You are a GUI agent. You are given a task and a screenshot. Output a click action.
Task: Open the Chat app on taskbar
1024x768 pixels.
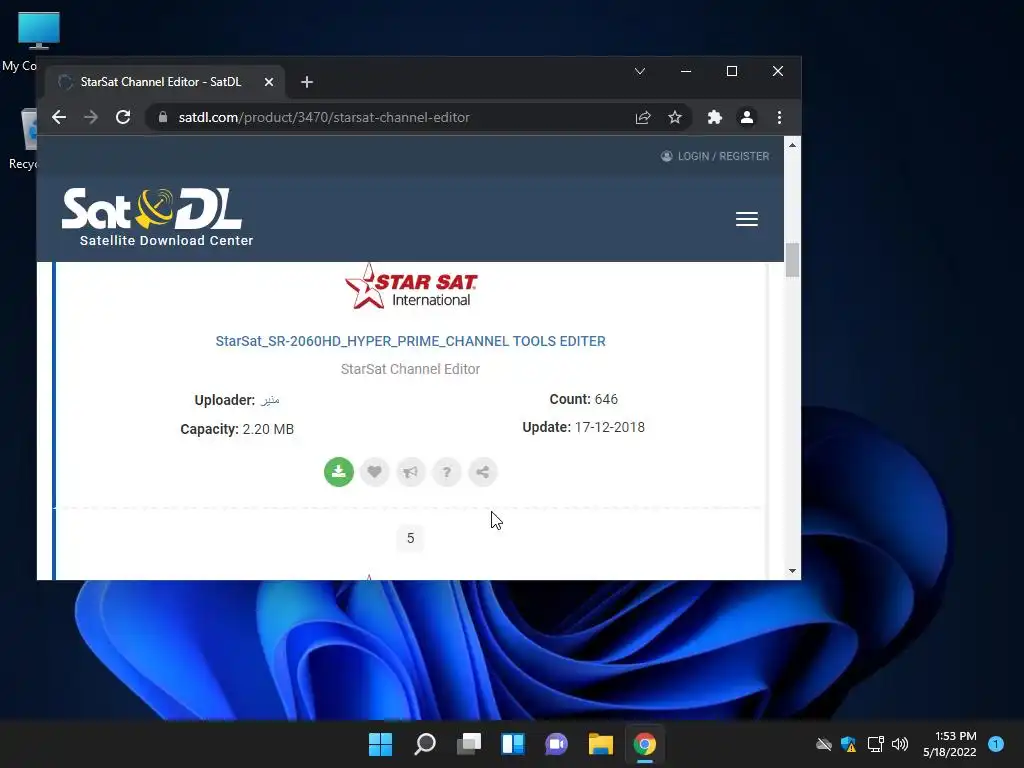(556, 744)
